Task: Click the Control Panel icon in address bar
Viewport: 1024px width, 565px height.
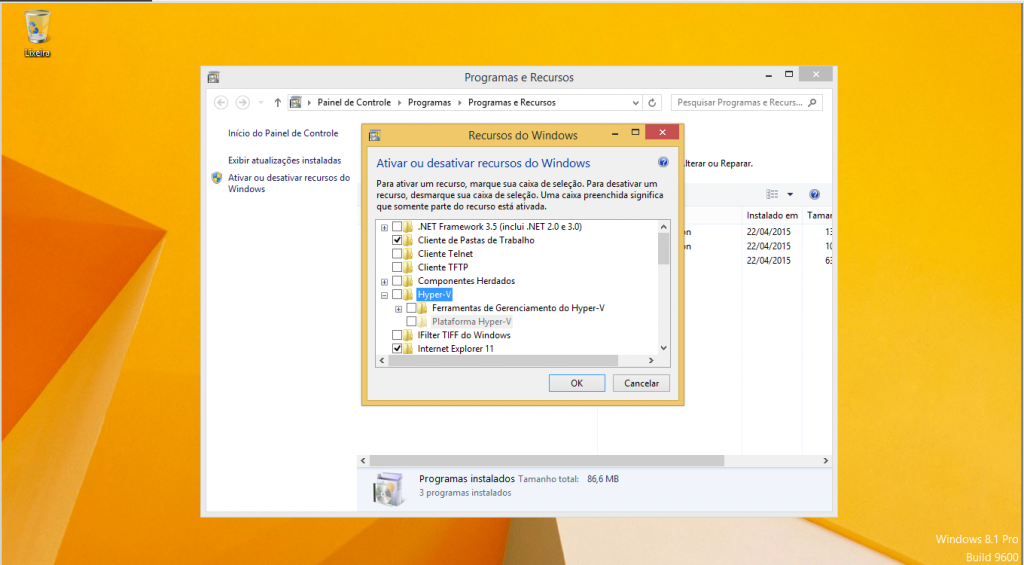Action: coord(296,103)
